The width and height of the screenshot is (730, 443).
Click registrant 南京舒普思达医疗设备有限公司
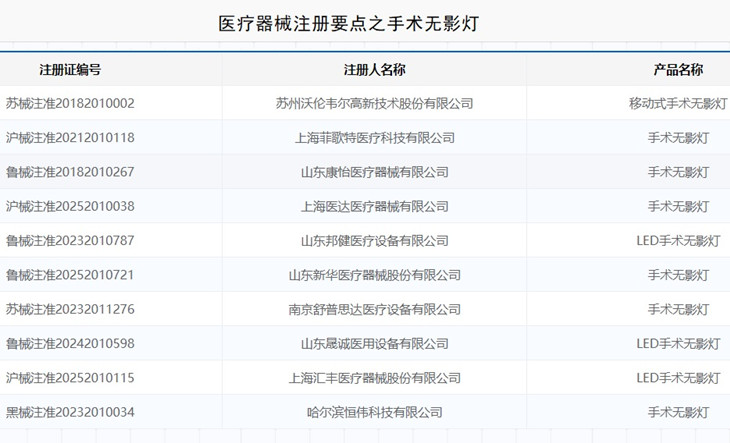tap(374, 309)
